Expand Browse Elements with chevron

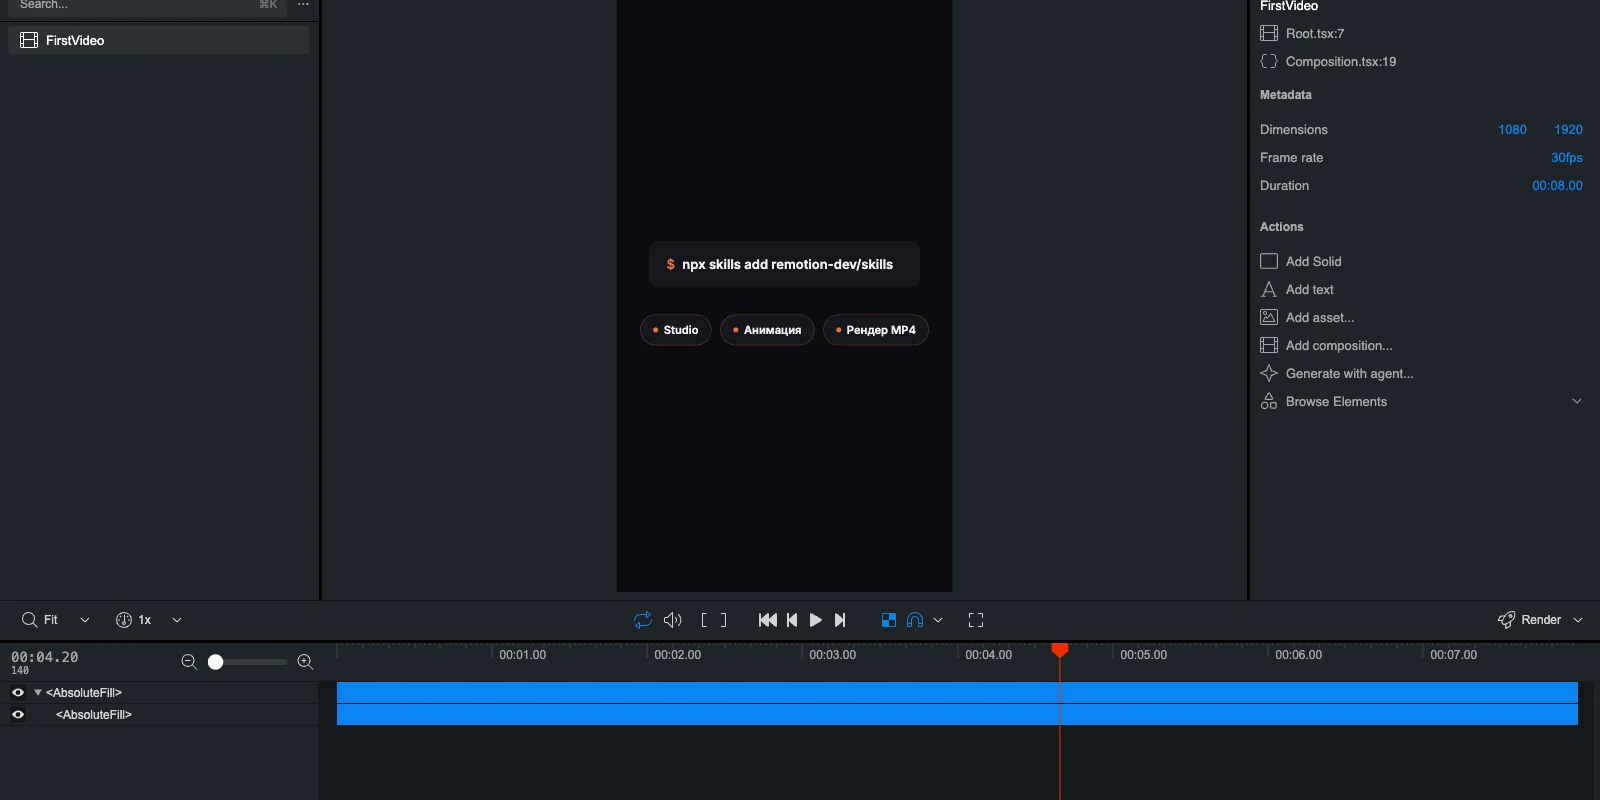pos(1577,401)
